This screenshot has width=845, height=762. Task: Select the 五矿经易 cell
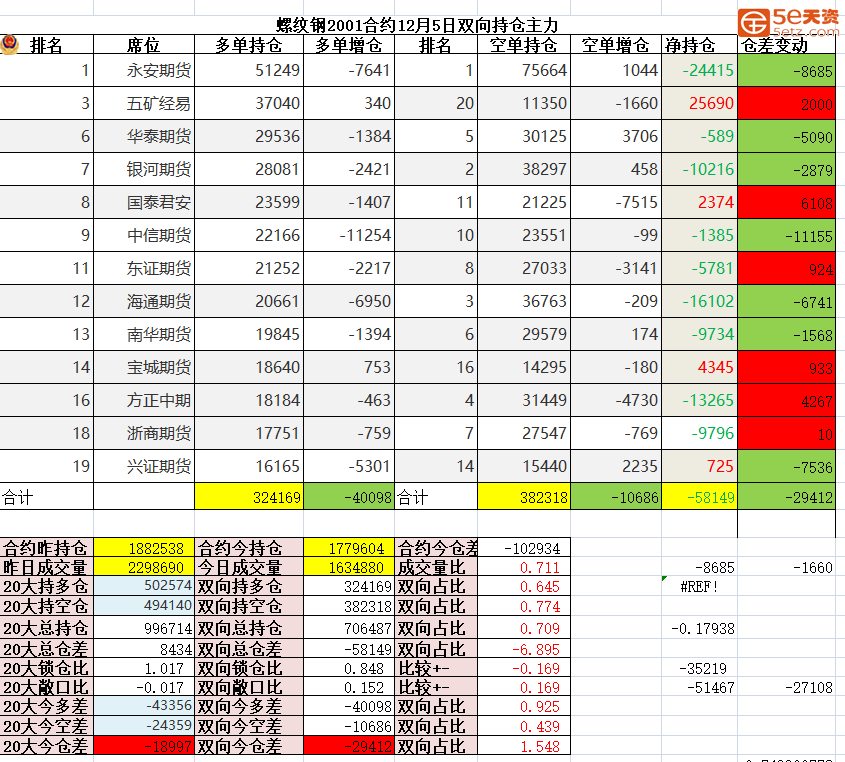coord(144,103)
